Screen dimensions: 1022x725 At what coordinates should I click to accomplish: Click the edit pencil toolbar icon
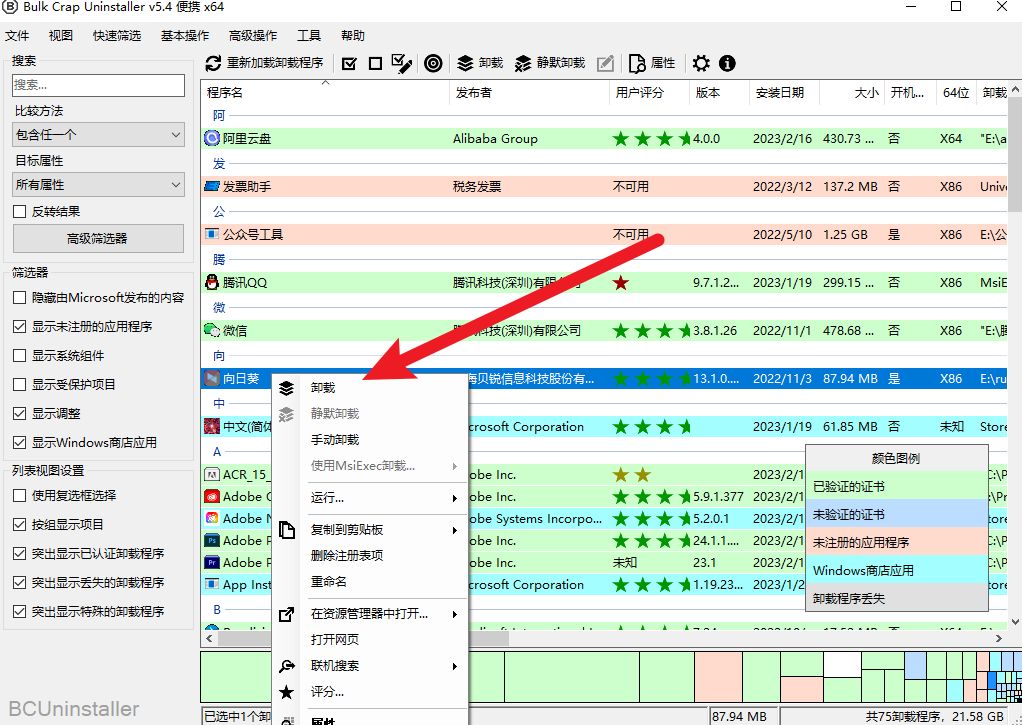click(x=606, y=63)
